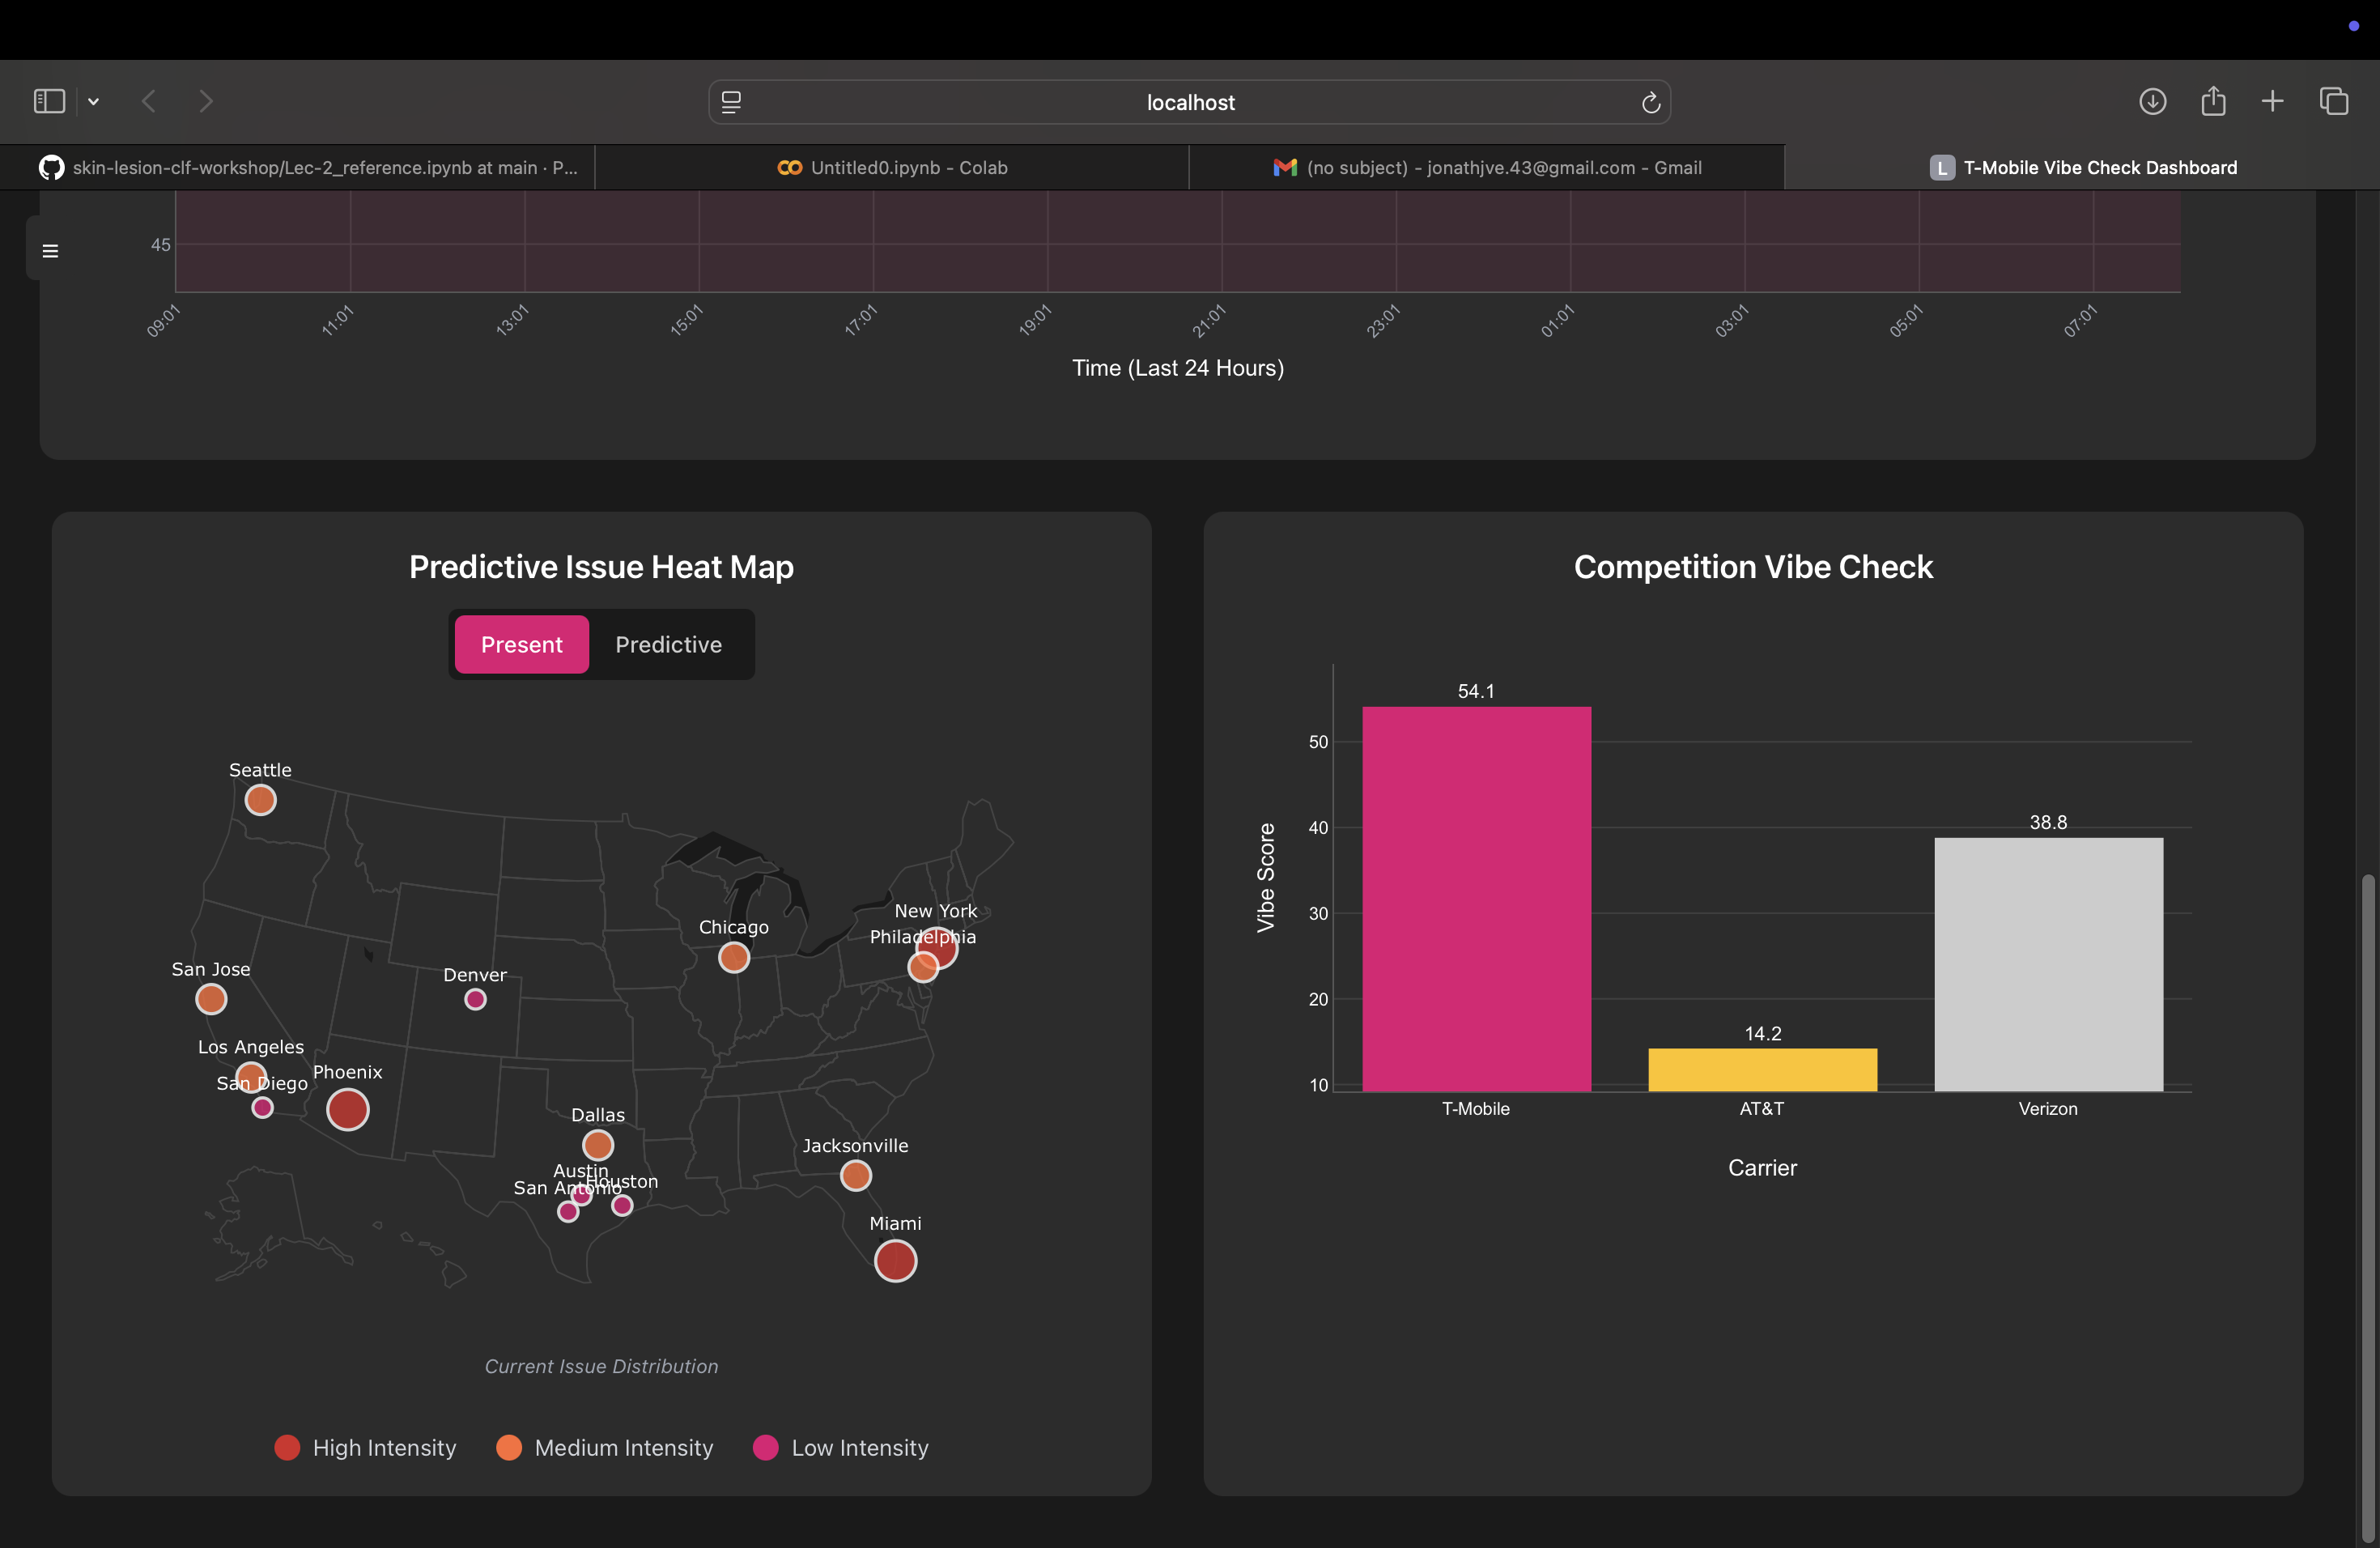This screenshot has width=2380, height=1548.
Task: Switch to the Untitled0.ipynb Colab tab
Action: coord(892,168)
